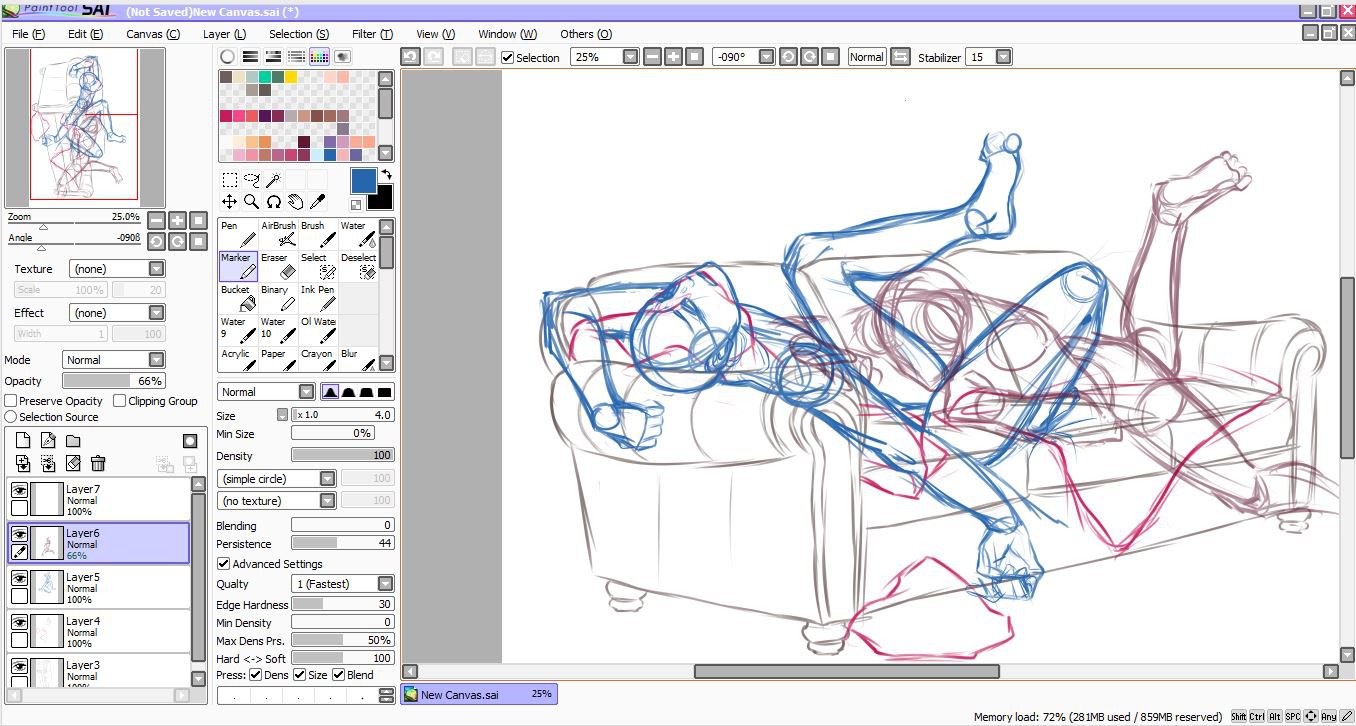Viewport: 1356px width, 726px height.
Task: Select the rotate view tool
Action: point(273,202)
